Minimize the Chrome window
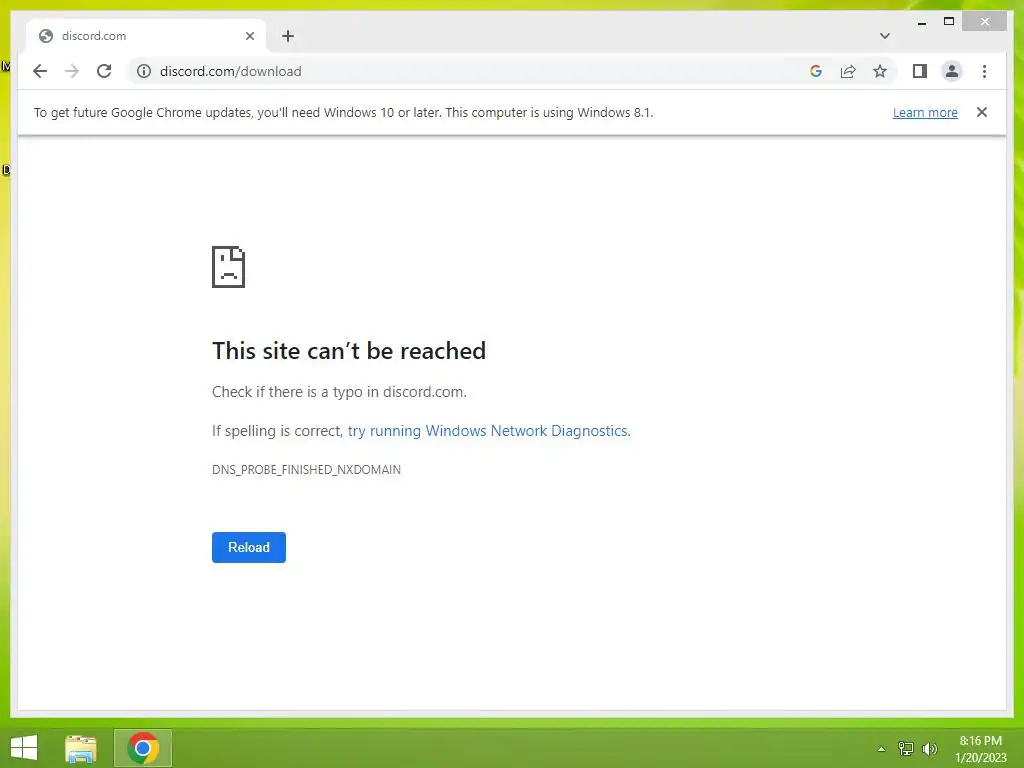The height and width of the screenshot is (768, 1024). pyautogui.click(x=922, y=22)
